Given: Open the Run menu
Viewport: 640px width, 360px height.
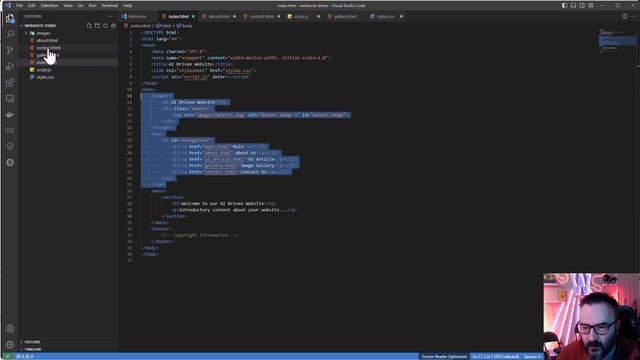Looking at the screenshot, I should pyautogui.click(x=93, y=5).
